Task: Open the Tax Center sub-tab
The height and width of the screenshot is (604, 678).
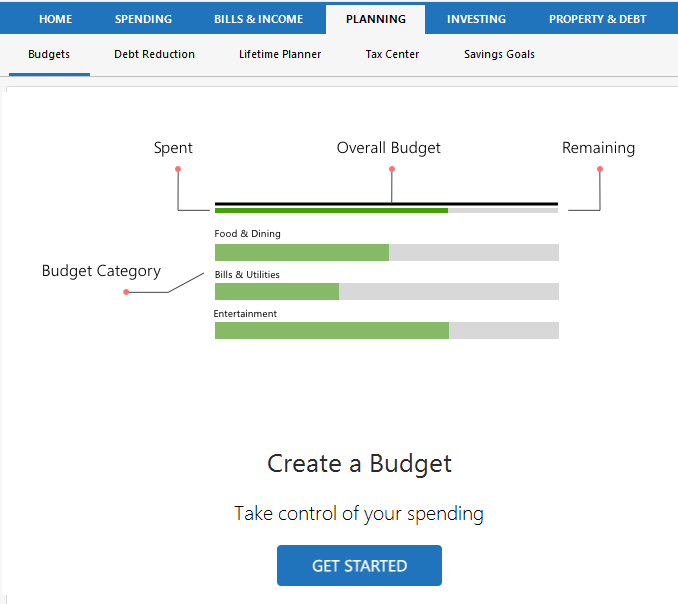Action: (x=392, y=54)
